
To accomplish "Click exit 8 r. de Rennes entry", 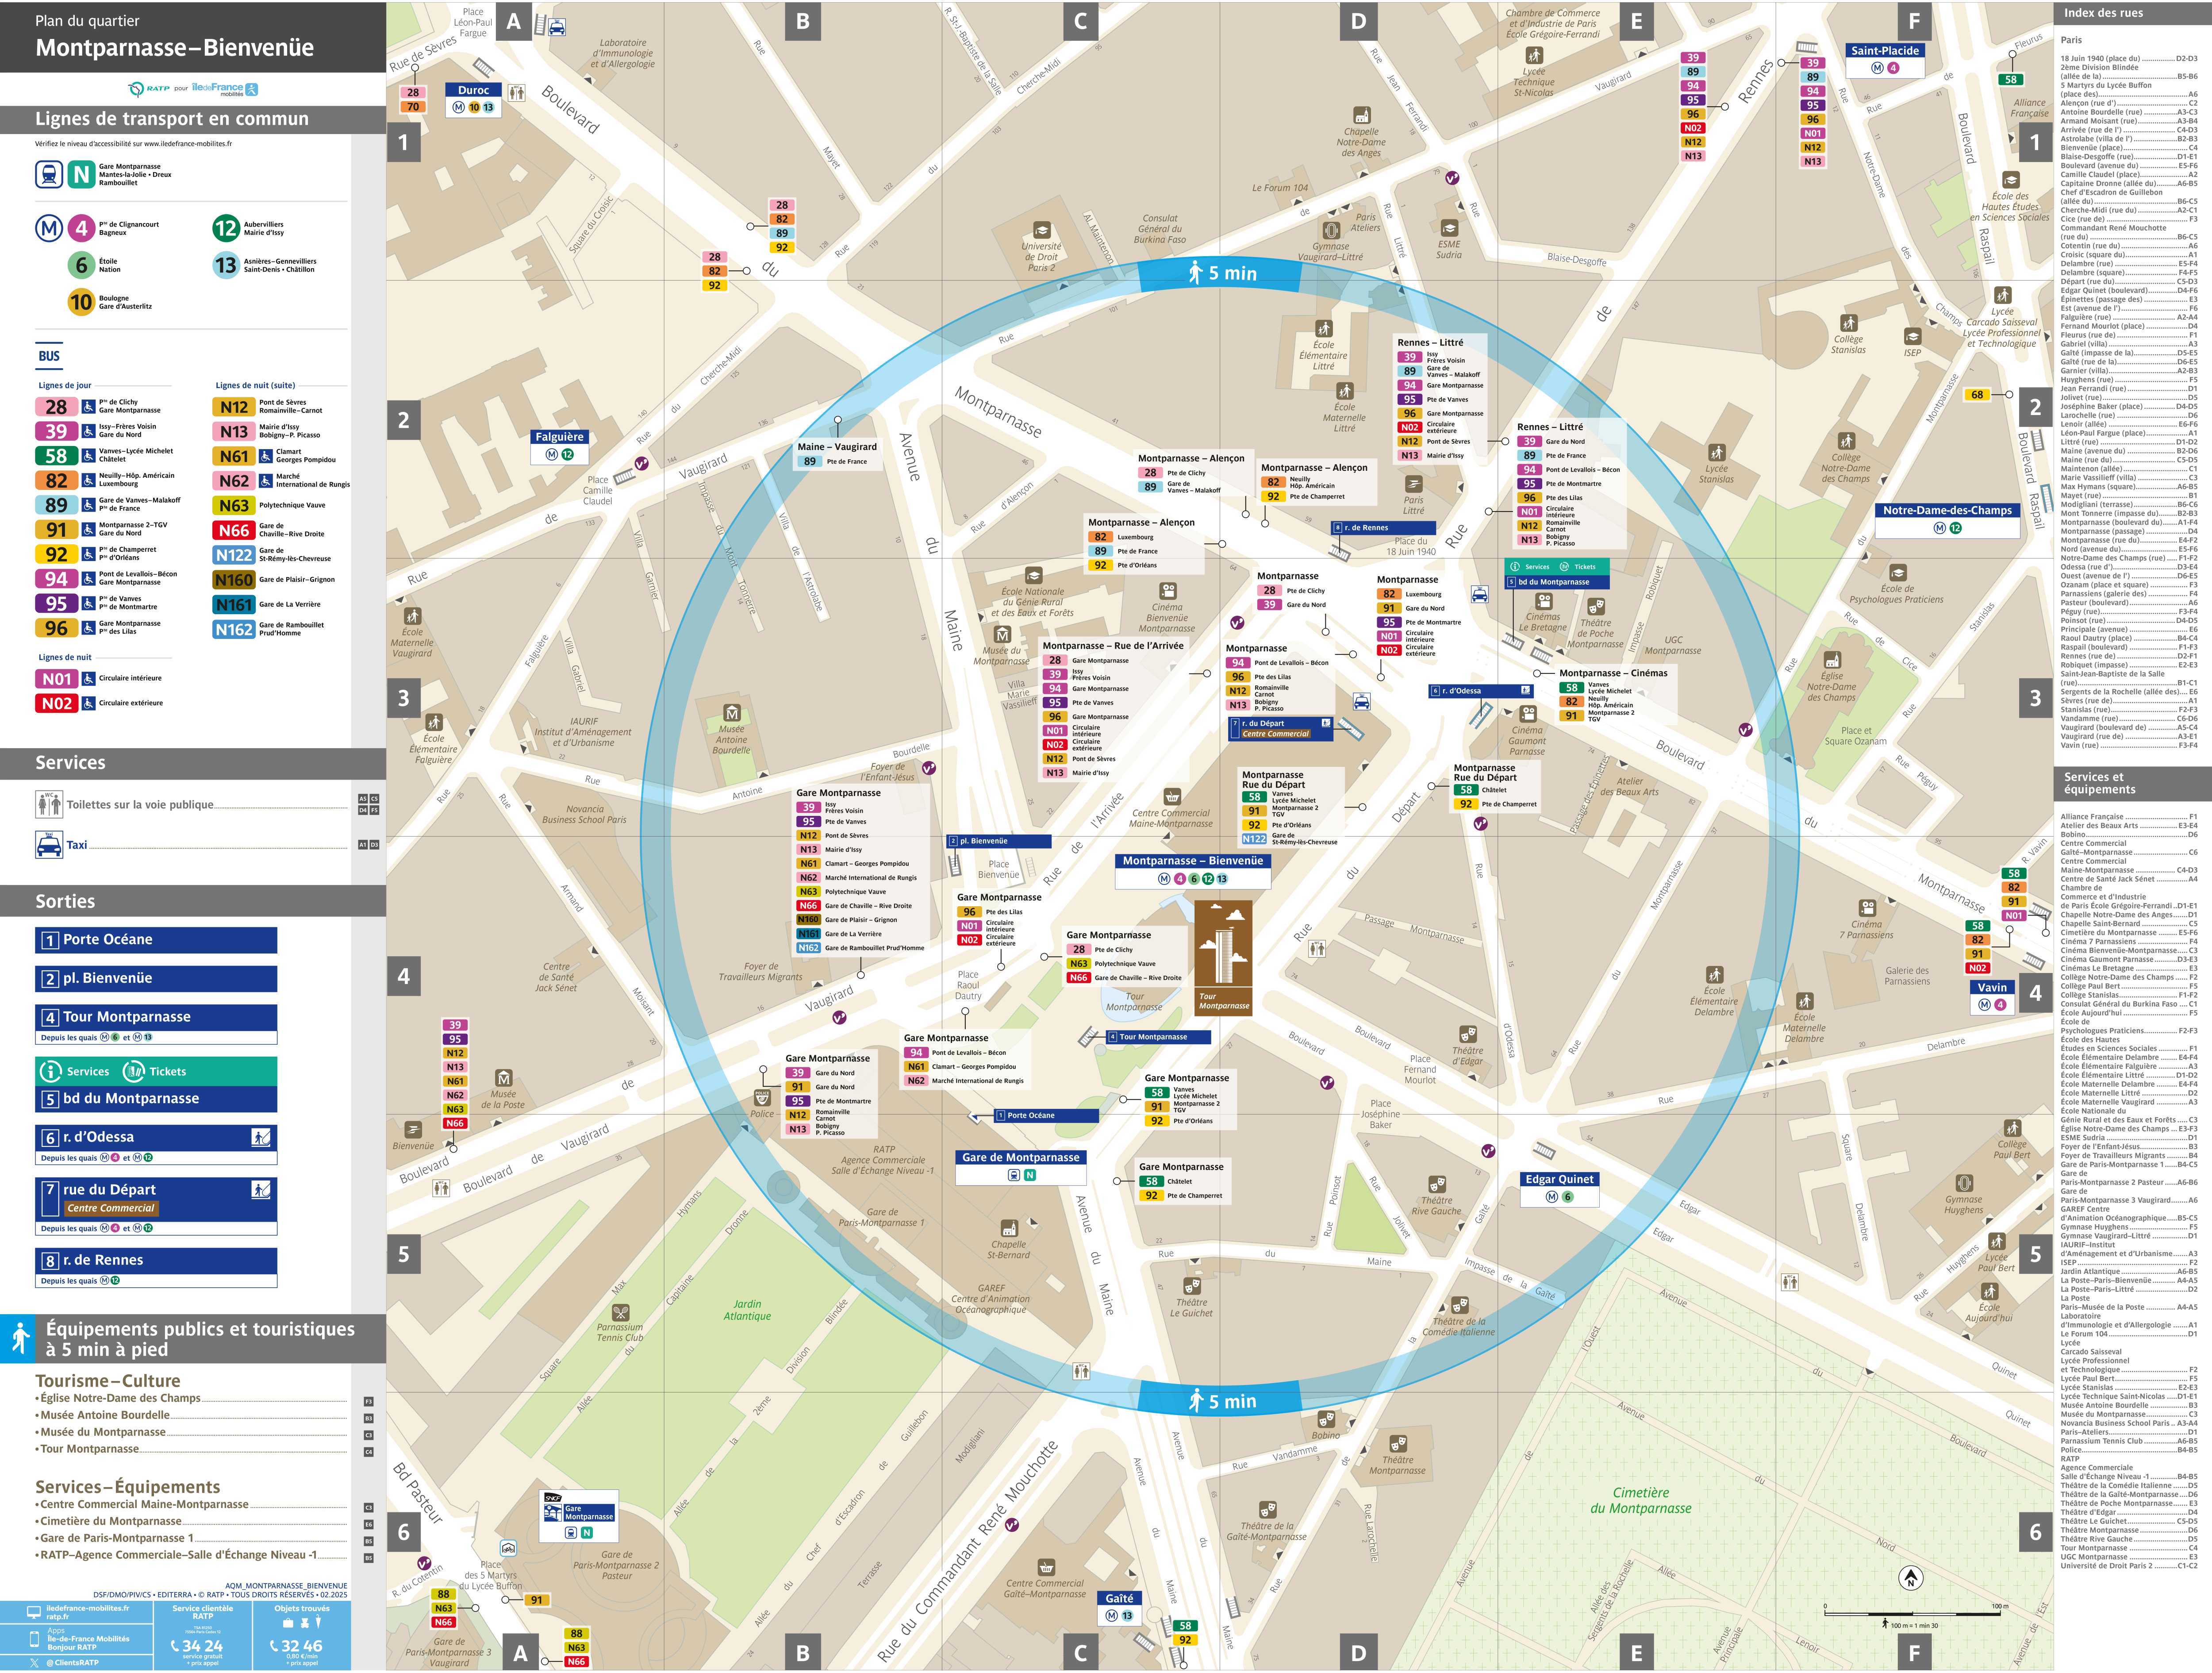I will (x=156, y=1260).
